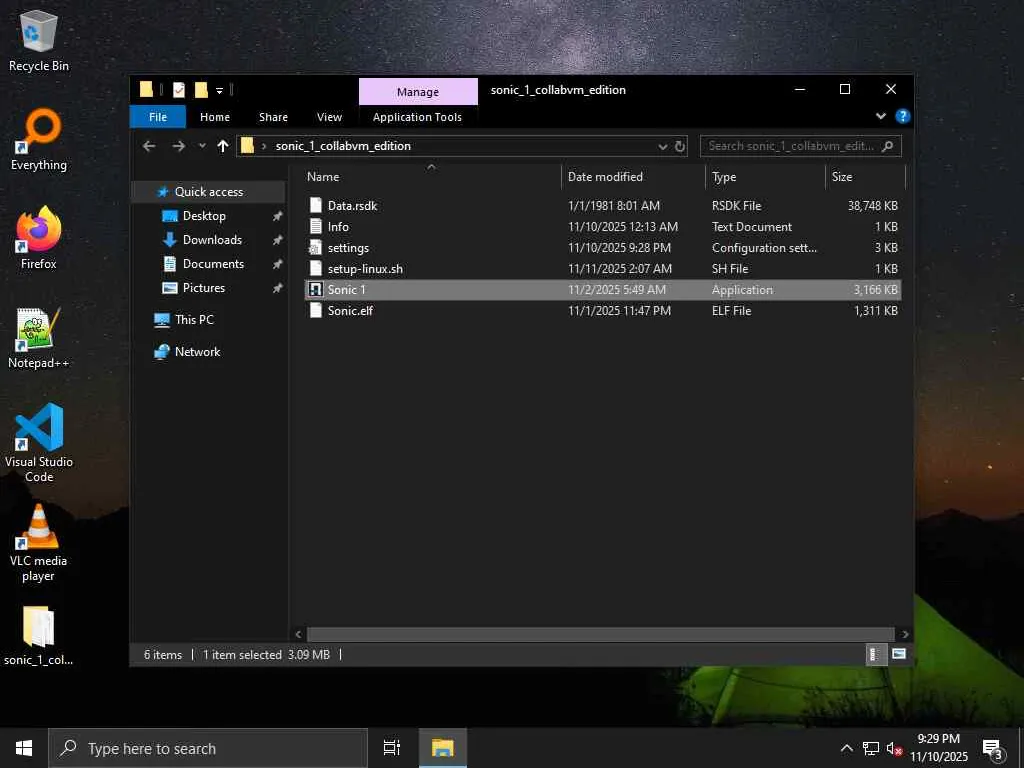
Task: Click the taskbar search box
Action: 208,748
